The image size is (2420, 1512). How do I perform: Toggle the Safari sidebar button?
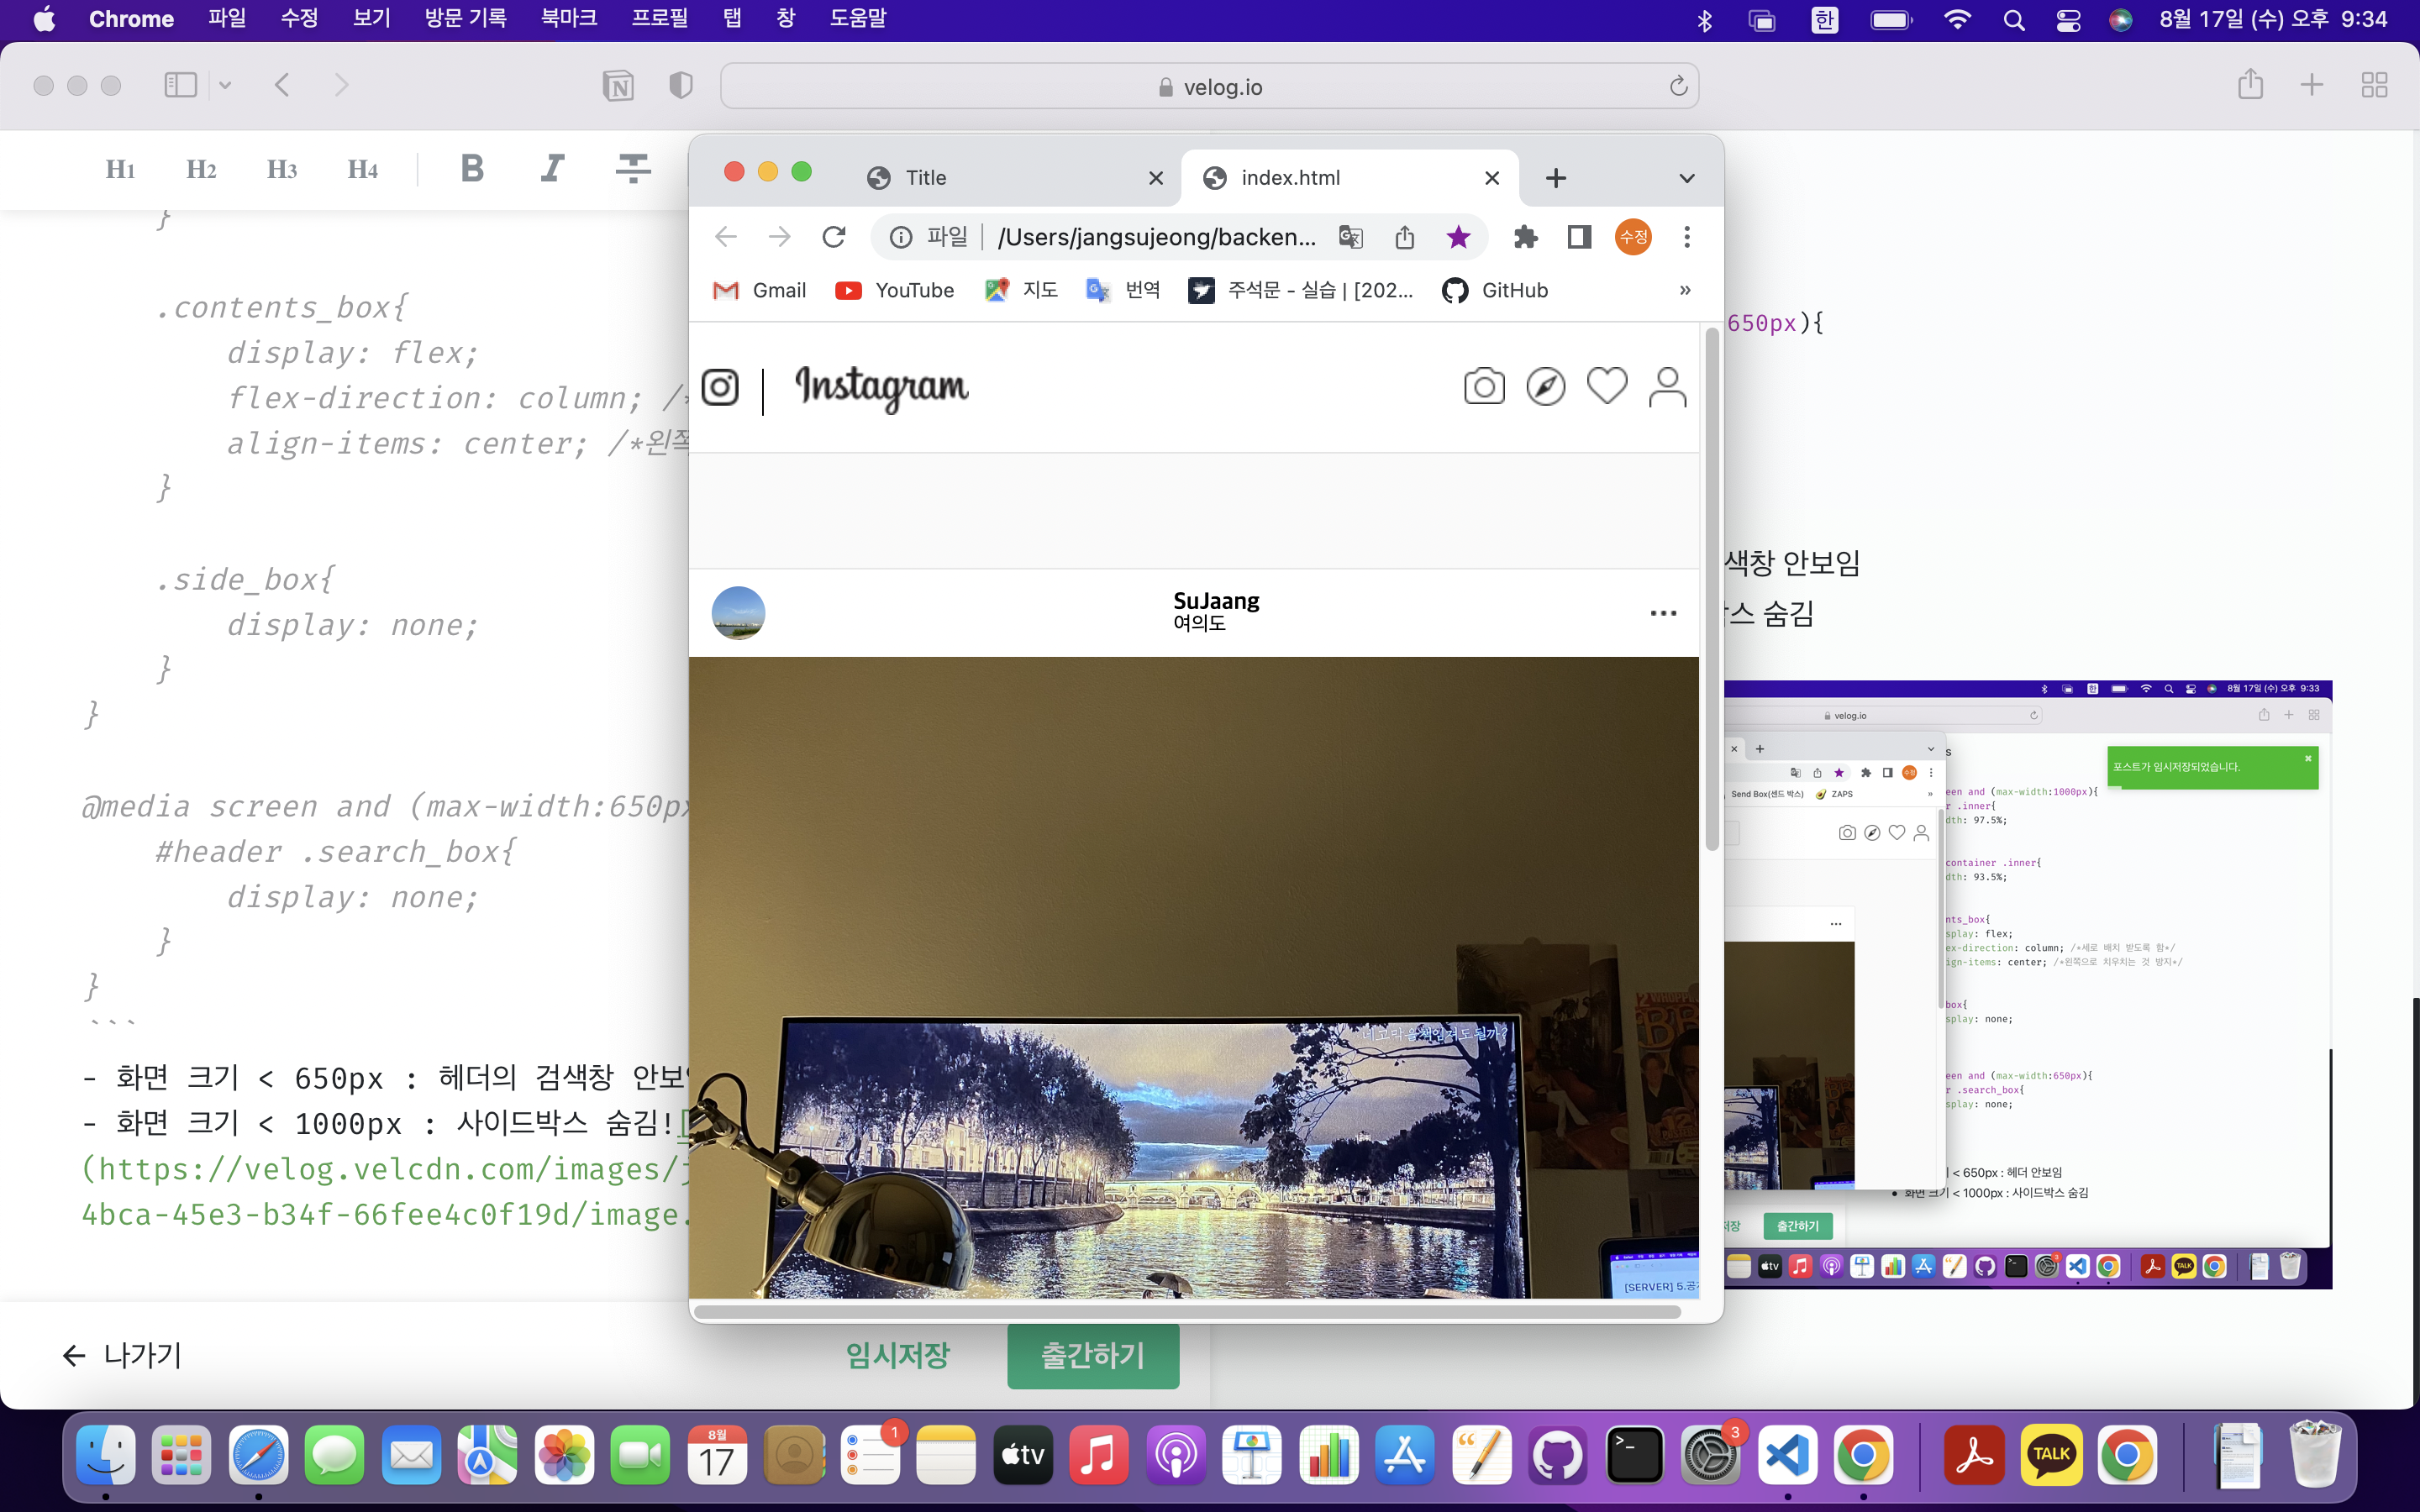(180, 85)
